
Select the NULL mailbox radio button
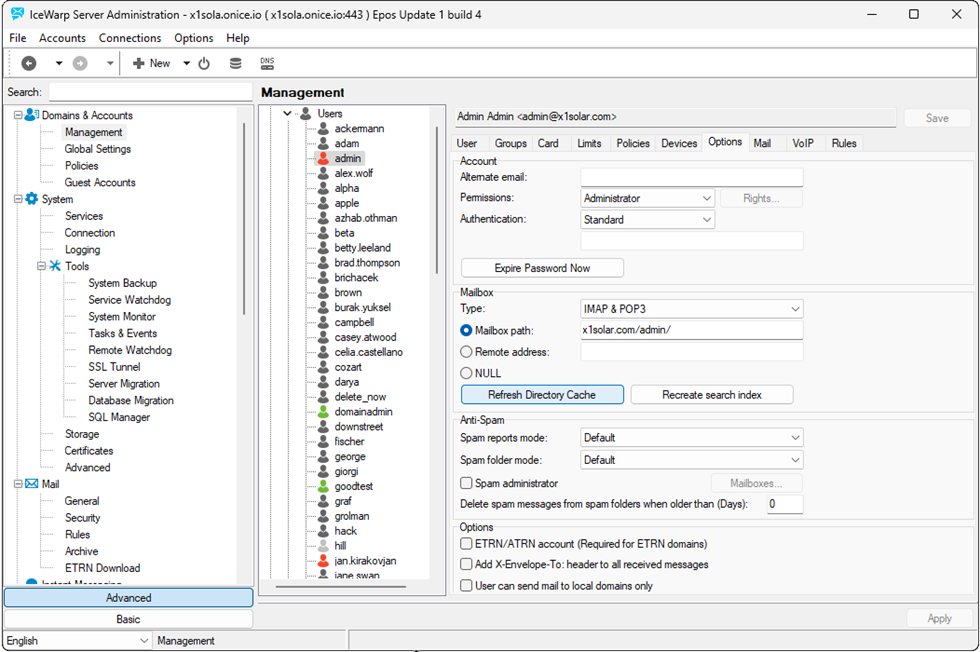tap(466, 373)
